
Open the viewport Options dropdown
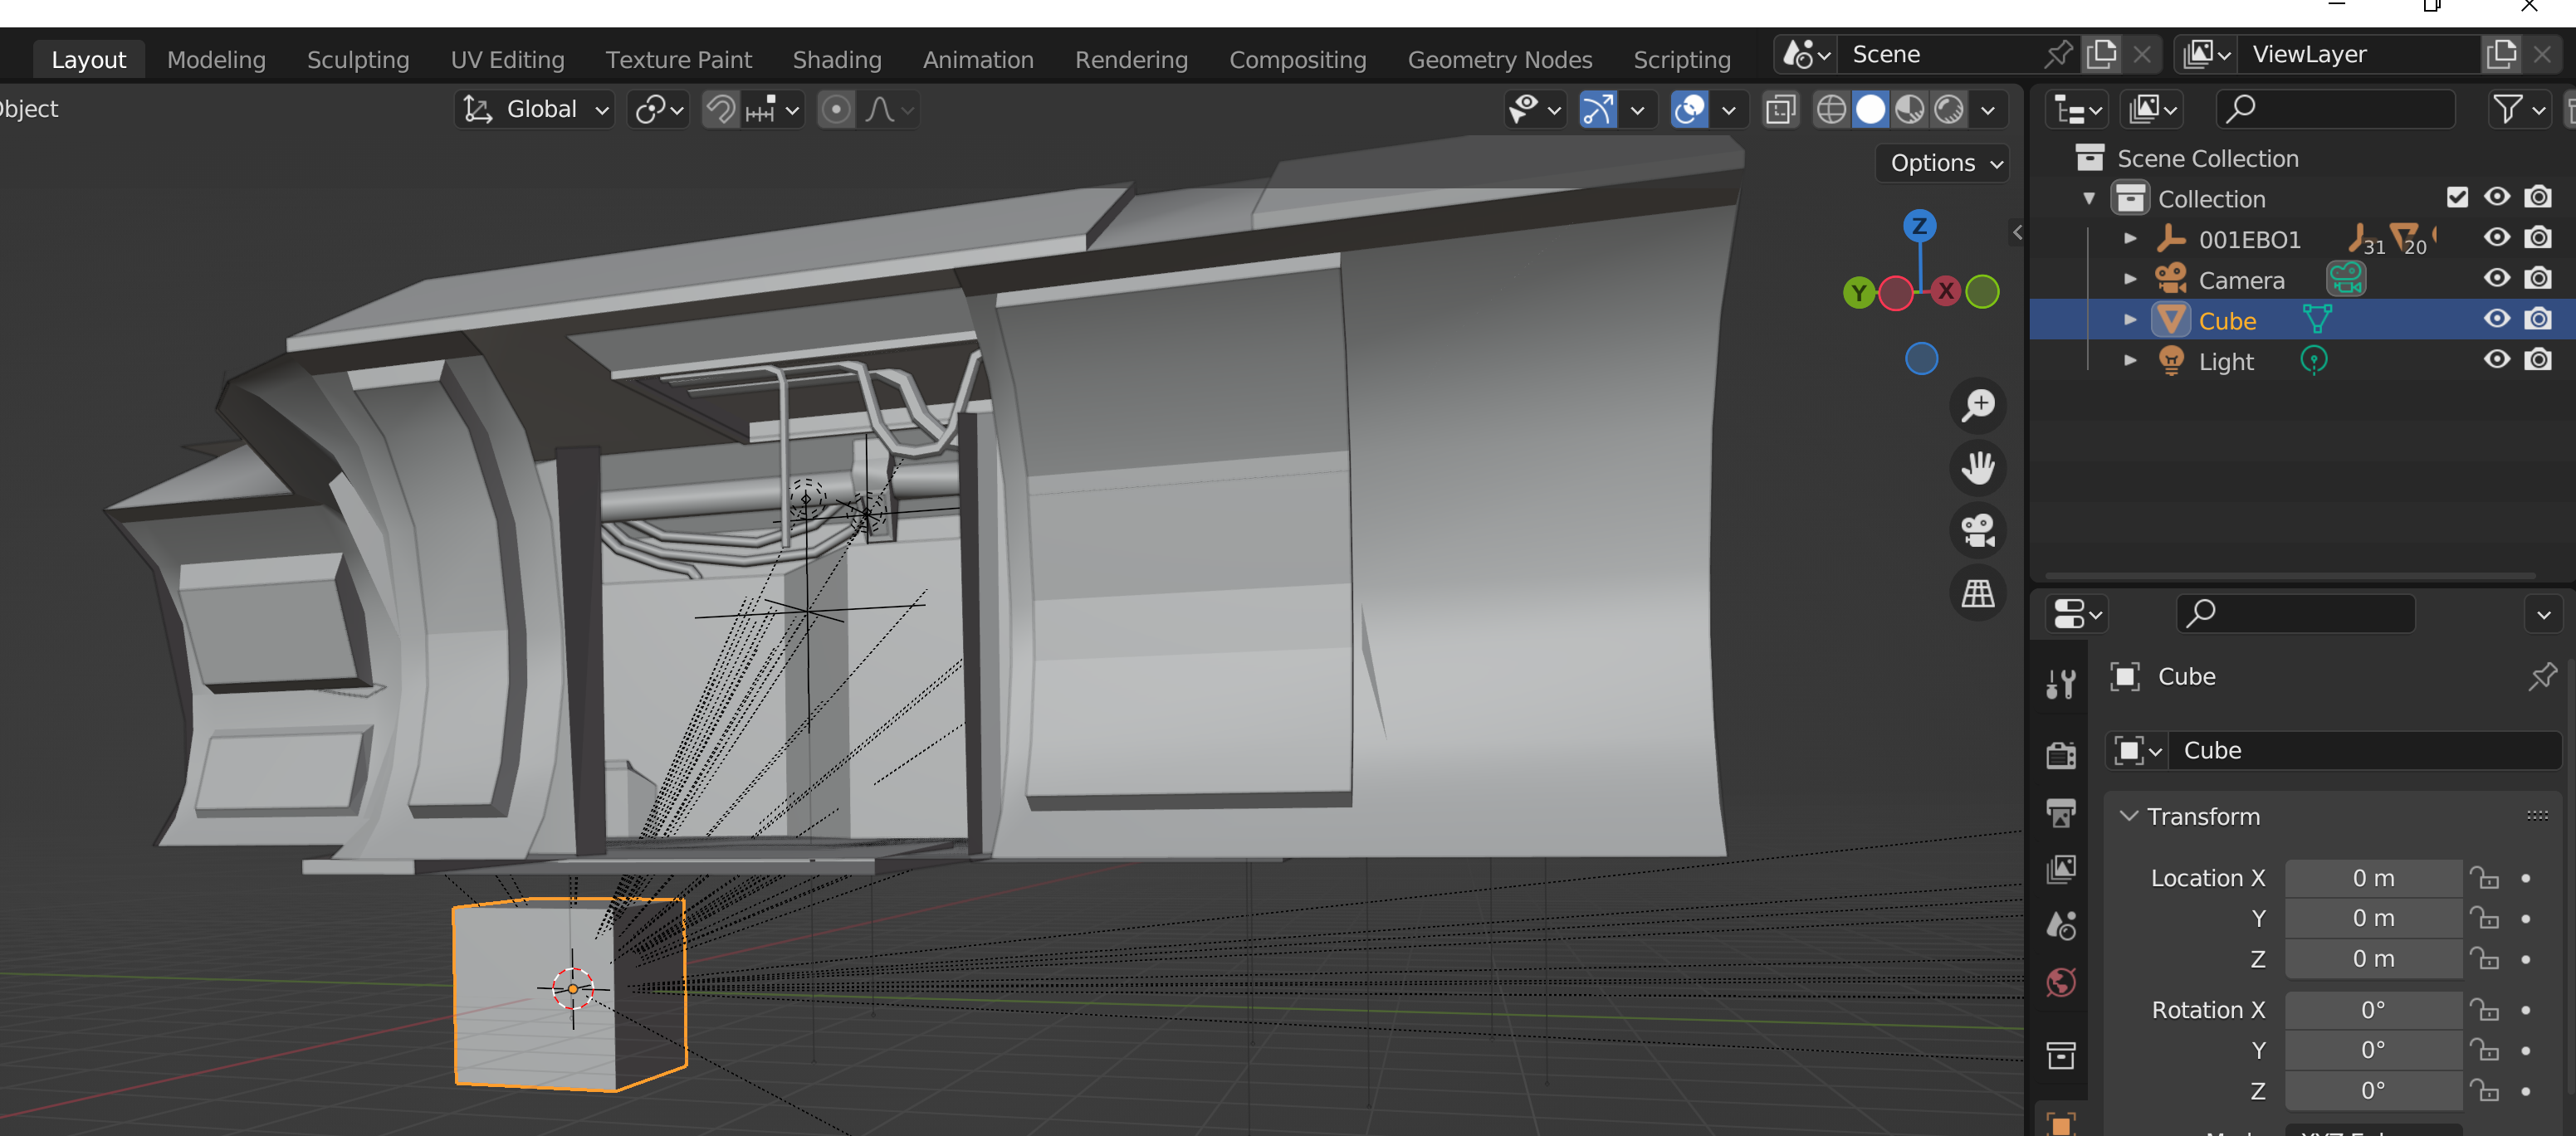[1942, 163]
